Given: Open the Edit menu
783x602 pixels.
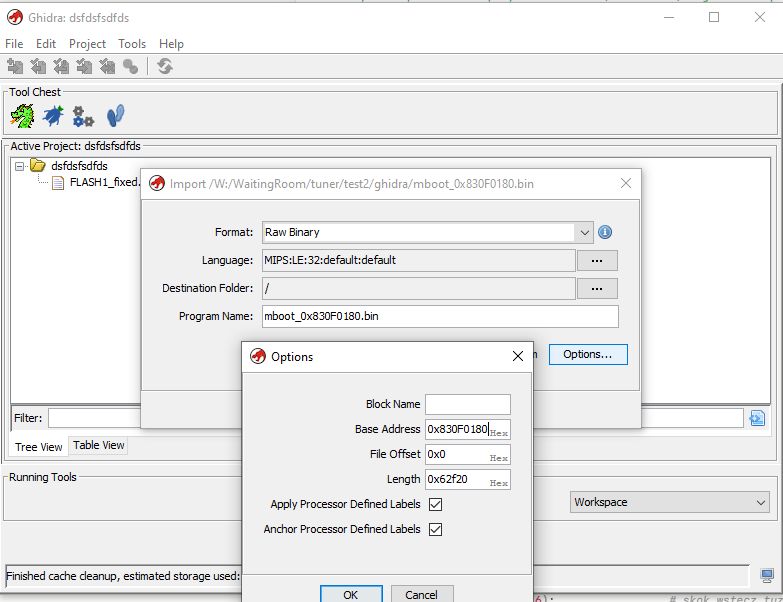Looking at the screenshot, I should click(46, 44).
